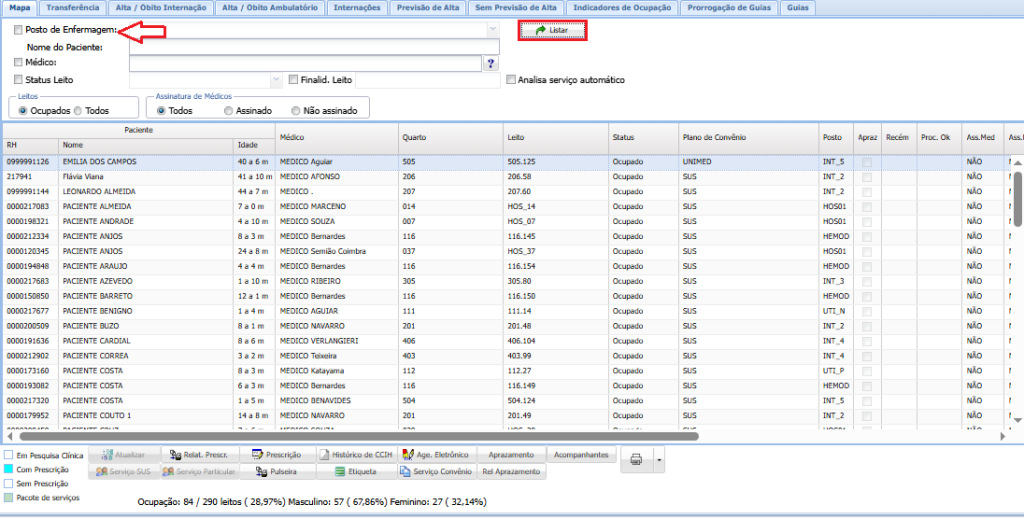Click the Serviço Particular button
The width and height of the screenshot is (1024, 519).
coord(200,471)
